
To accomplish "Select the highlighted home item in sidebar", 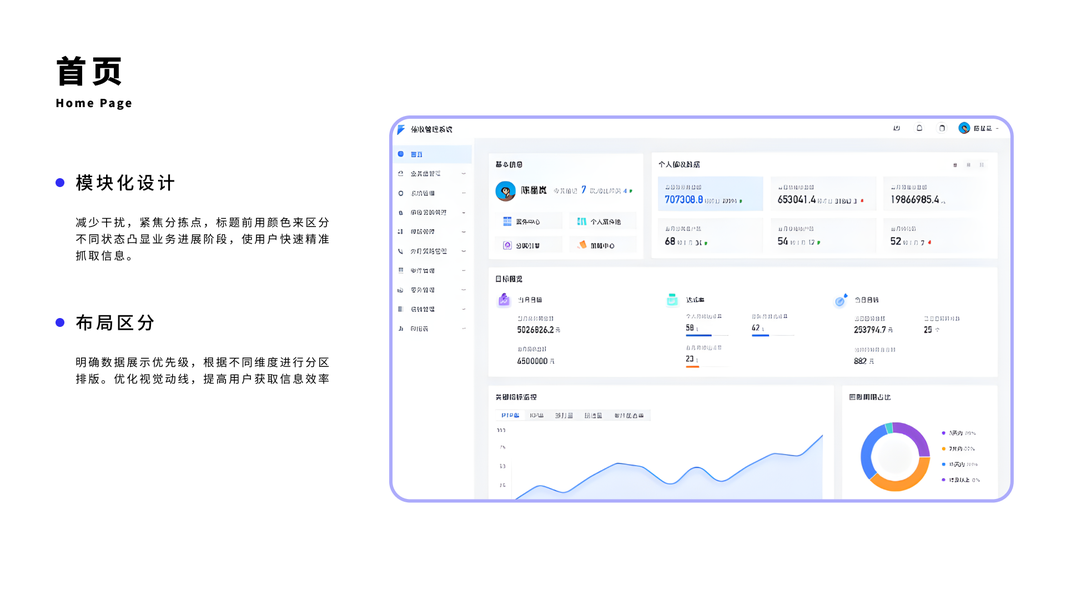I will click(x=433, y=154).
